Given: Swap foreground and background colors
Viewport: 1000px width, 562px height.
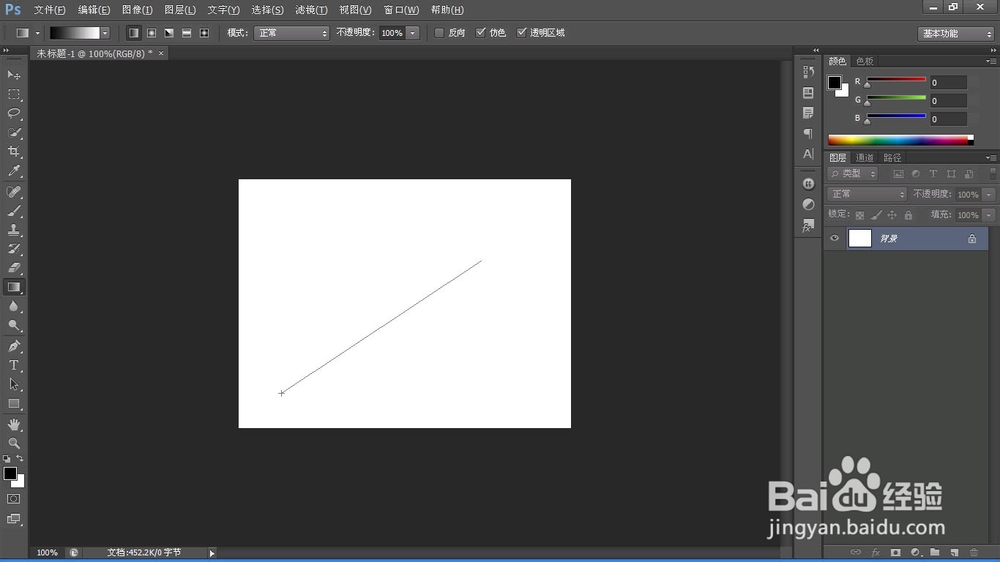Looking at the screenshot, I should [20, 459].
